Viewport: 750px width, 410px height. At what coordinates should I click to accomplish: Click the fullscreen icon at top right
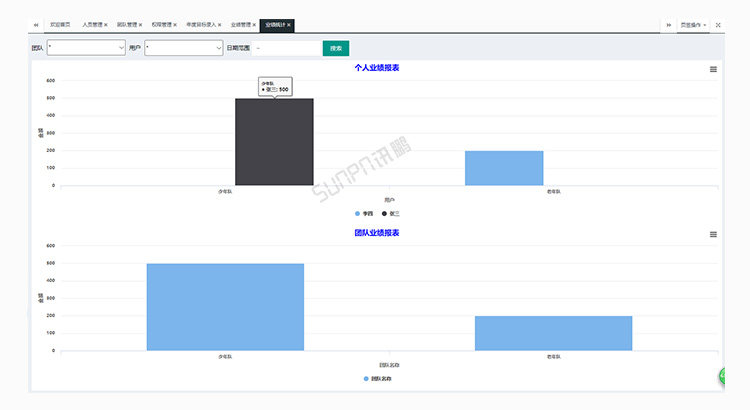pos(718,24)
